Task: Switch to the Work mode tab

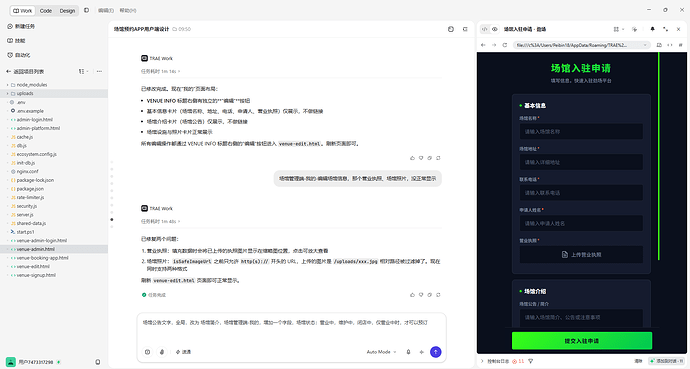Action: (x=22, y=11)
